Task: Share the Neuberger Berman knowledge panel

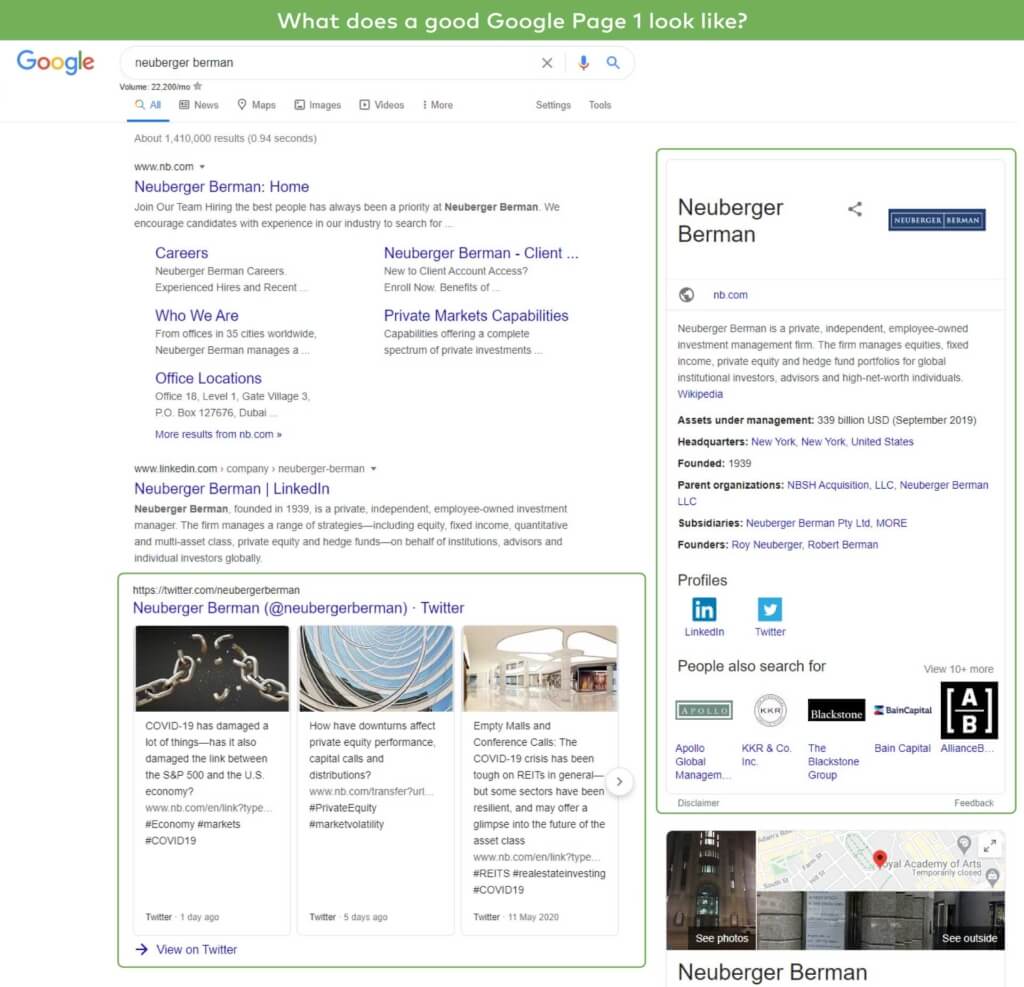Action: coord(856,210)
